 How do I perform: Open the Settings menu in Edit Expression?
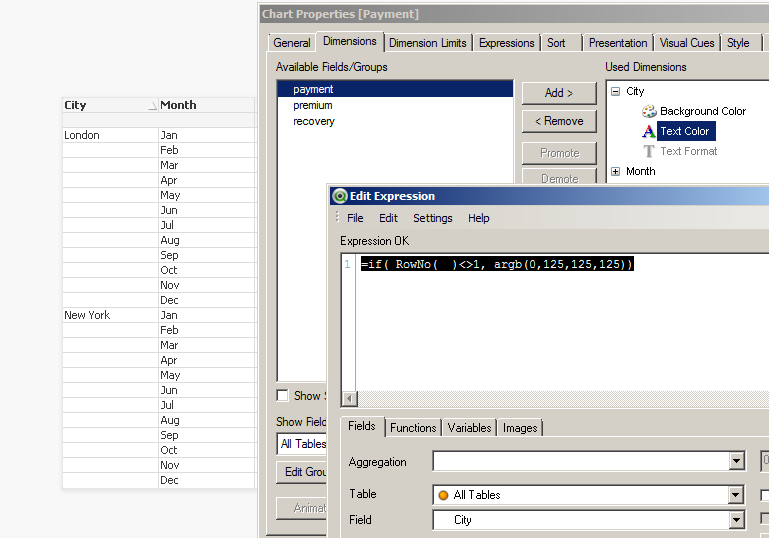coord(433,218)
